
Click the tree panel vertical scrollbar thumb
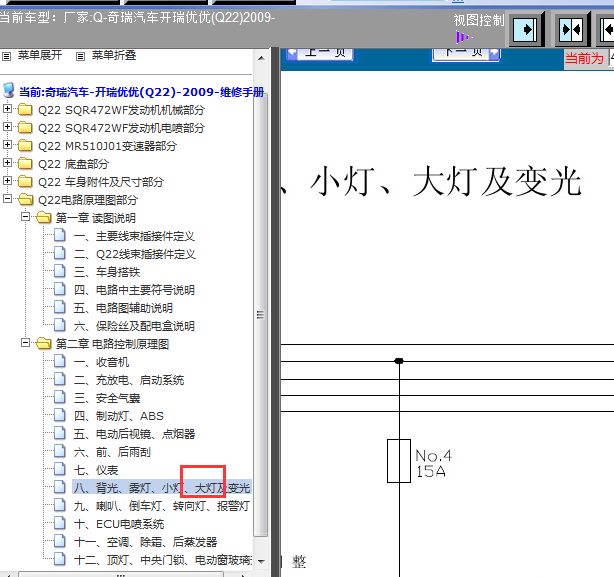pyautogui.click(x=260, y=315)
